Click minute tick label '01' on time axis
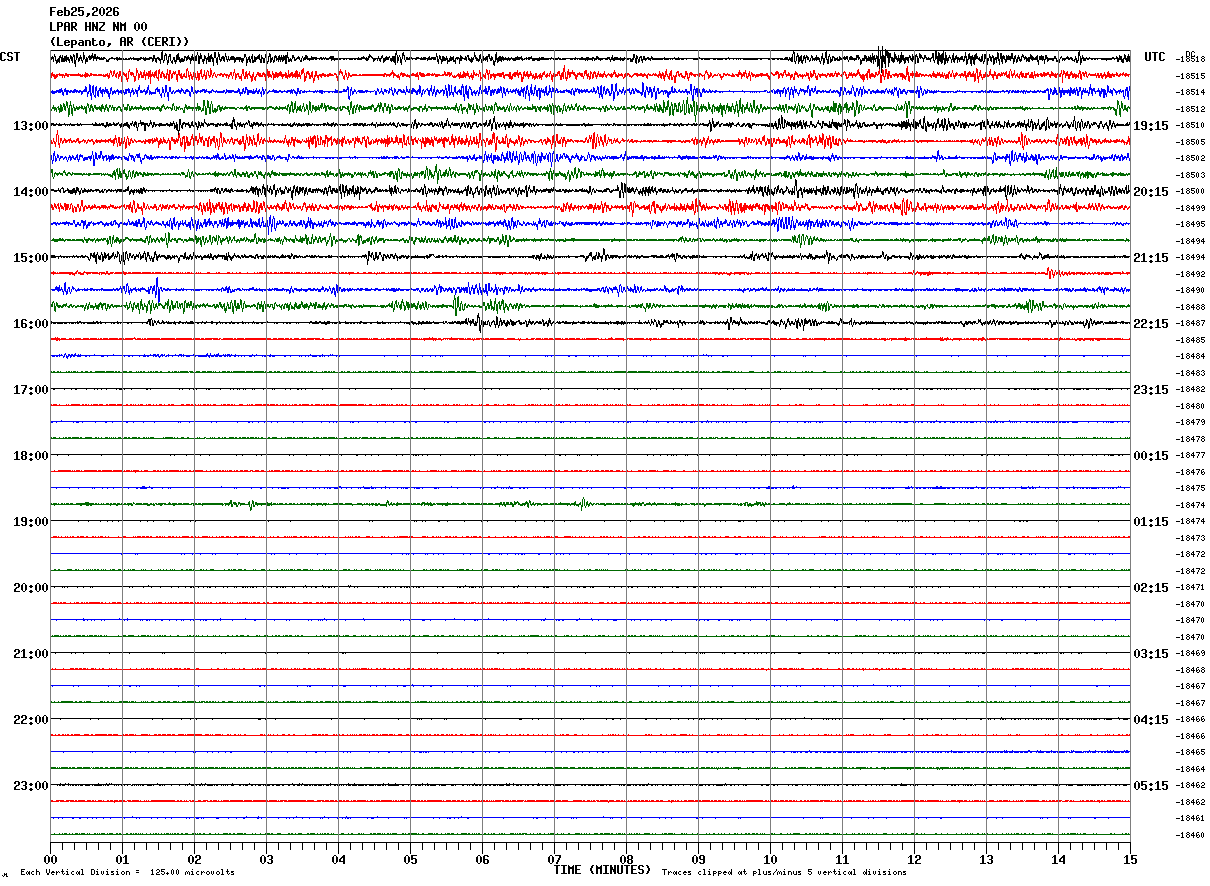Viewport: 1210px width, 886px height. (122, 860)
